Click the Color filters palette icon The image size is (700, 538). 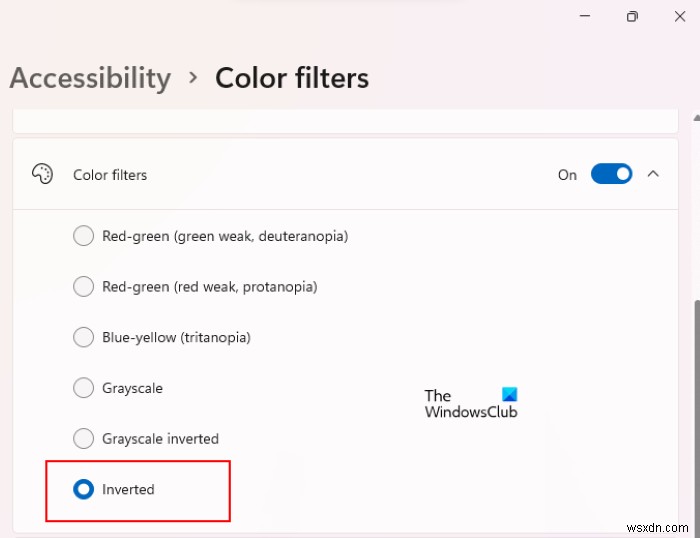click(x=42, y=174)
